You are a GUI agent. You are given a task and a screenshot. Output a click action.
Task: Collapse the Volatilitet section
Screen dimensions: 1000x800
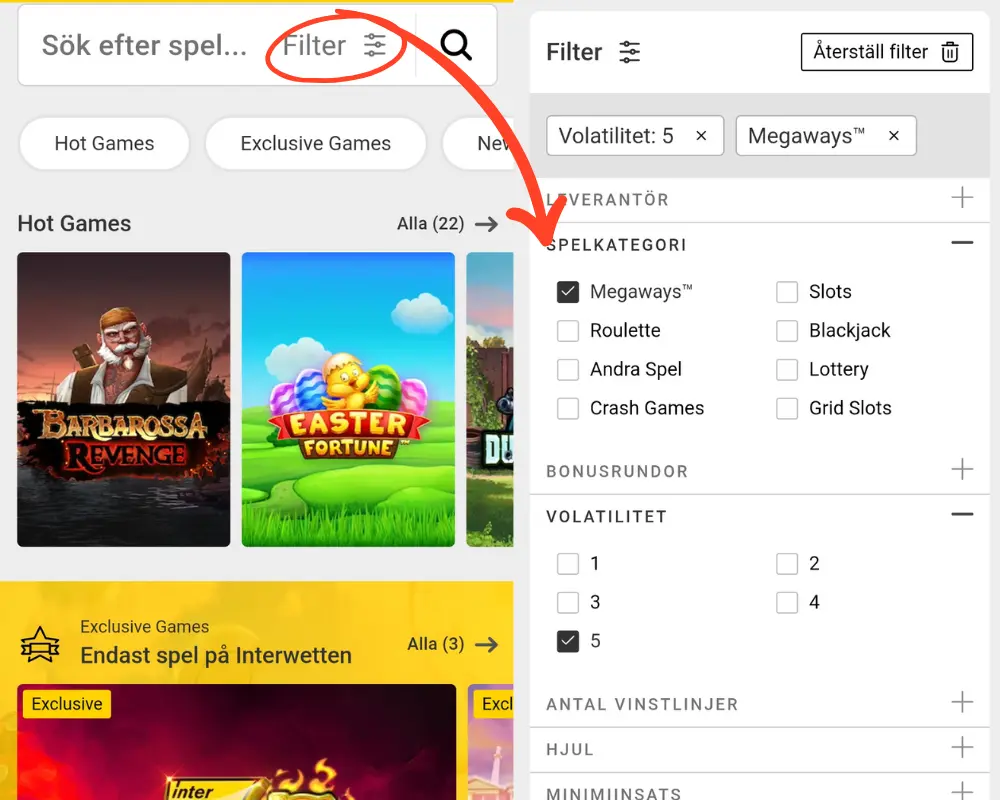[x=962, y=514]
